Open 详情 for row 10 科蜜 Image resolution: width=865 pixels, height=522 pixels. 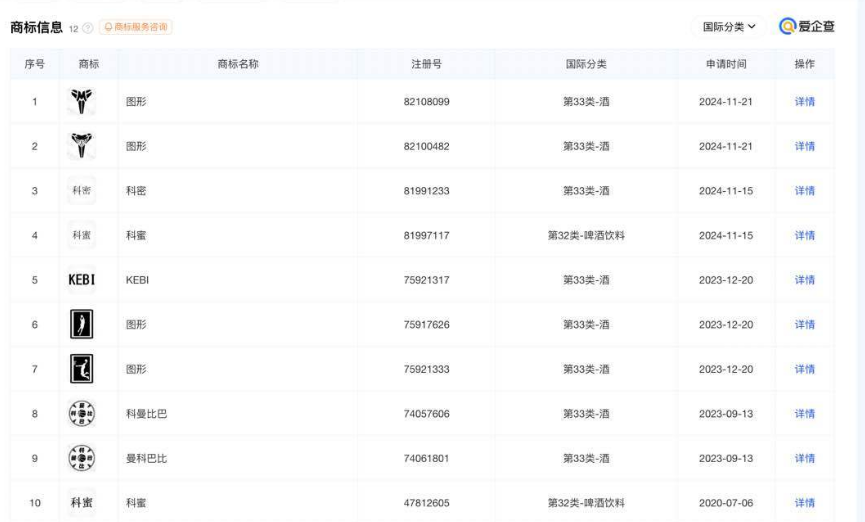[x=804, y=503]
